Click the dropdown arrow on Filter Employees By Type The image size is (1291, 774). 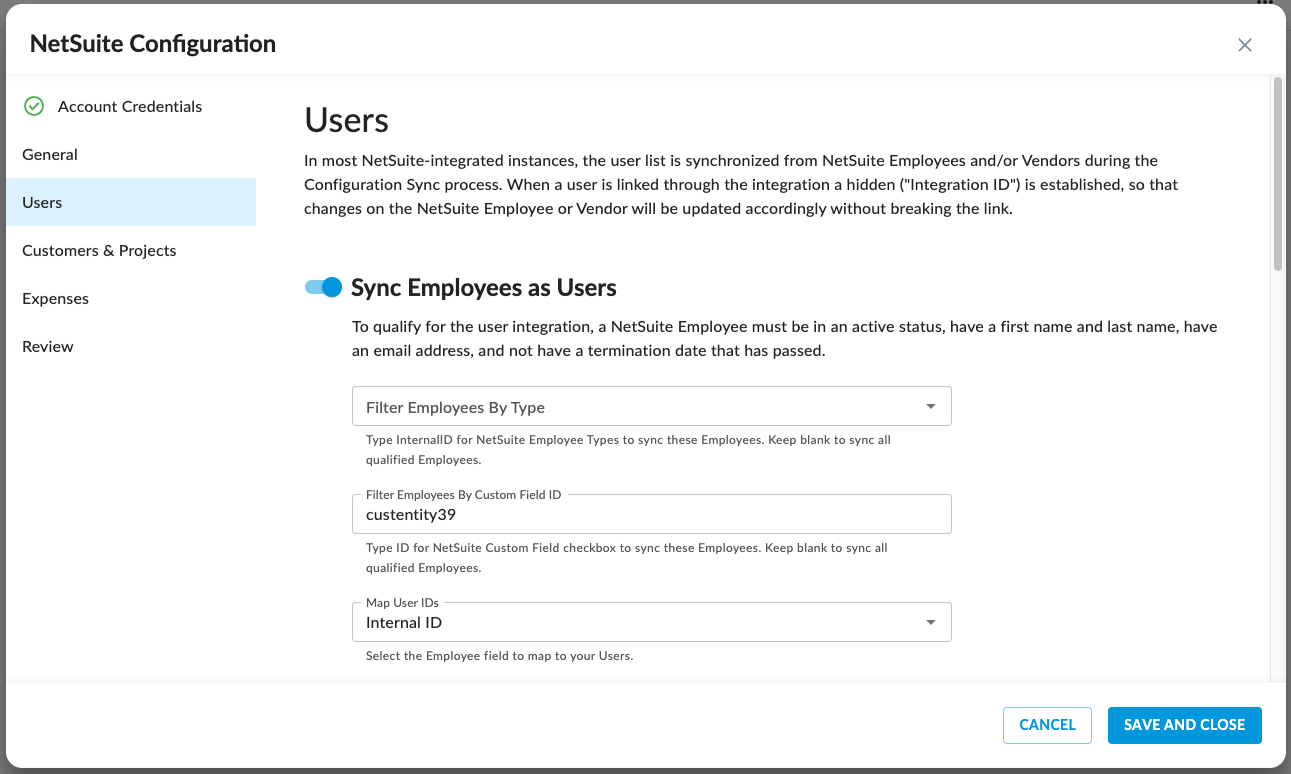coord(931,406)
